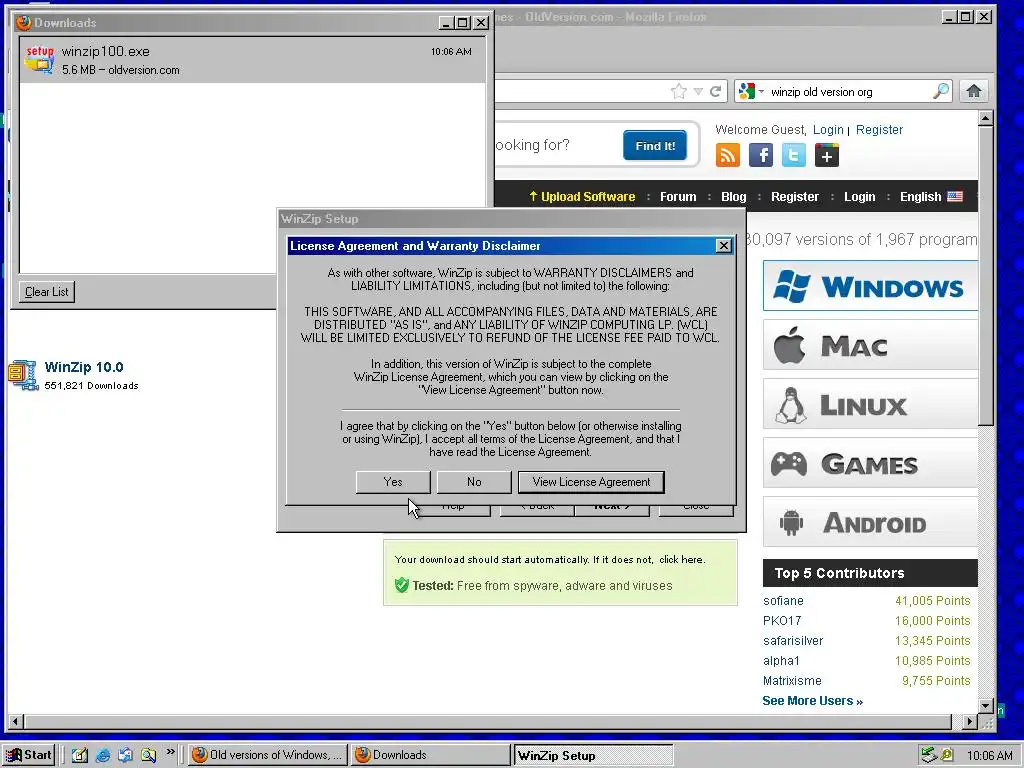Viewport: 1024px width, 768px height.
Task: Decline the license with the No button
Action: (473, 482)
